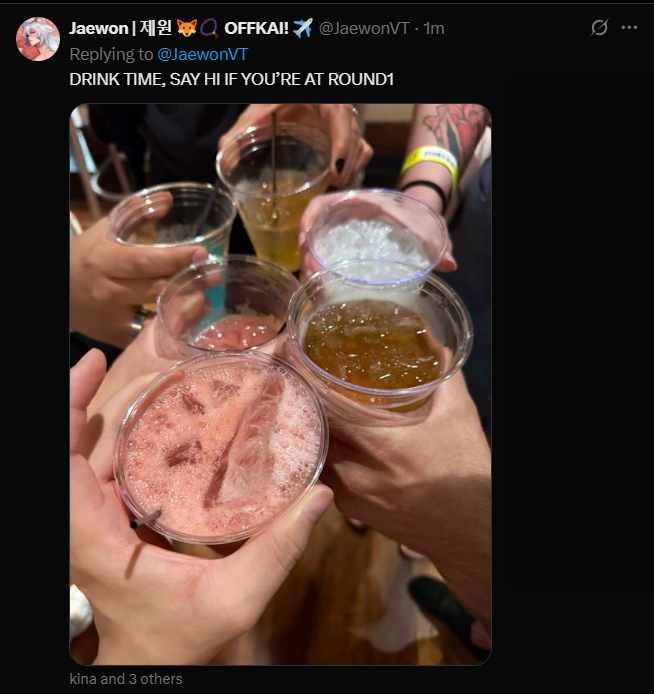This screenshot has width=654, height=694.
Task: Click the blue @JaewonVT replying-to mention
Action: tap(202, 54)
